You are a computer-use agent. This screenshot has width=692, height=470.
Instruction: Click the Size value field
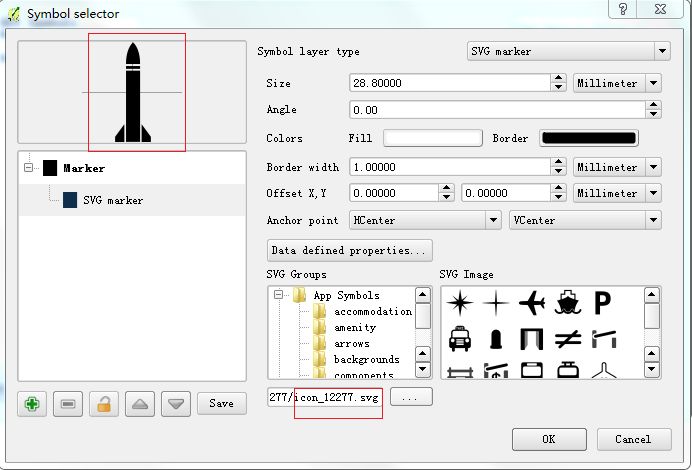coord(449,83)
